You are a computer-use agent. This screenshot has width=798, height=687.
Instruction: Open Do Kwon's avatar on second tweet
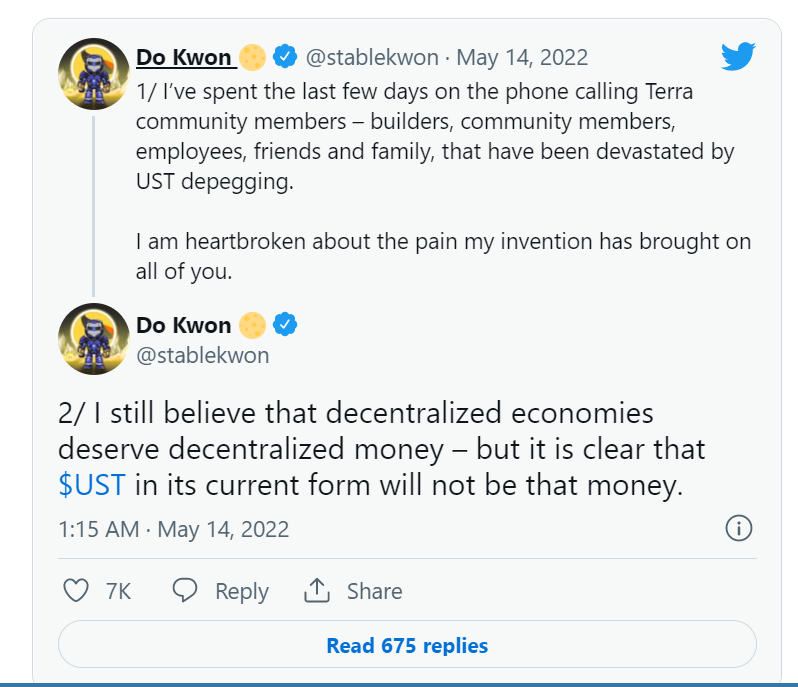point(94,339)
